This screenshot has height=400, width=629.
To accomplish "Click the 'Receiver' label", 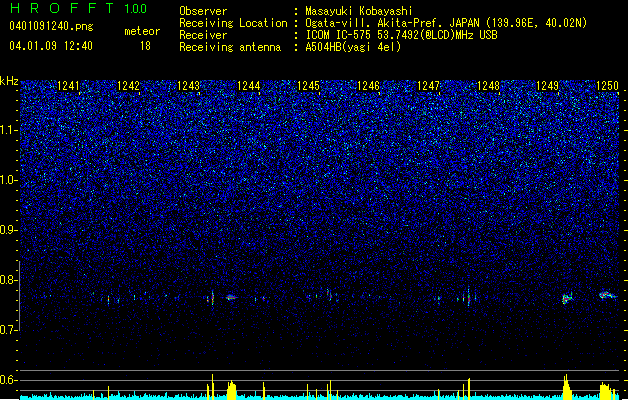I will [x=203, y=35].
